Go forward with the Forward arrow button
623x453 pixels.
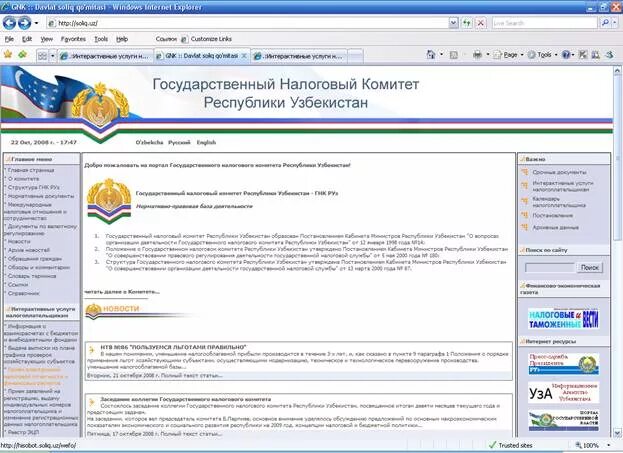click(24, 23)
